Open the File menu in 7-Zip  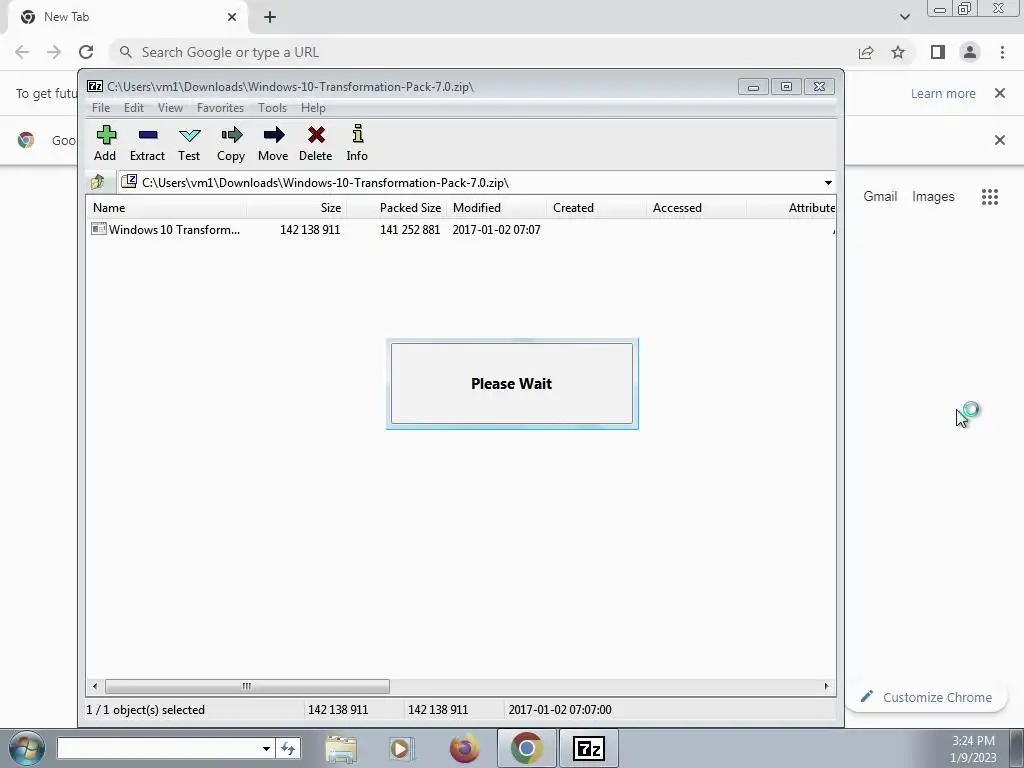pos(101,108)
